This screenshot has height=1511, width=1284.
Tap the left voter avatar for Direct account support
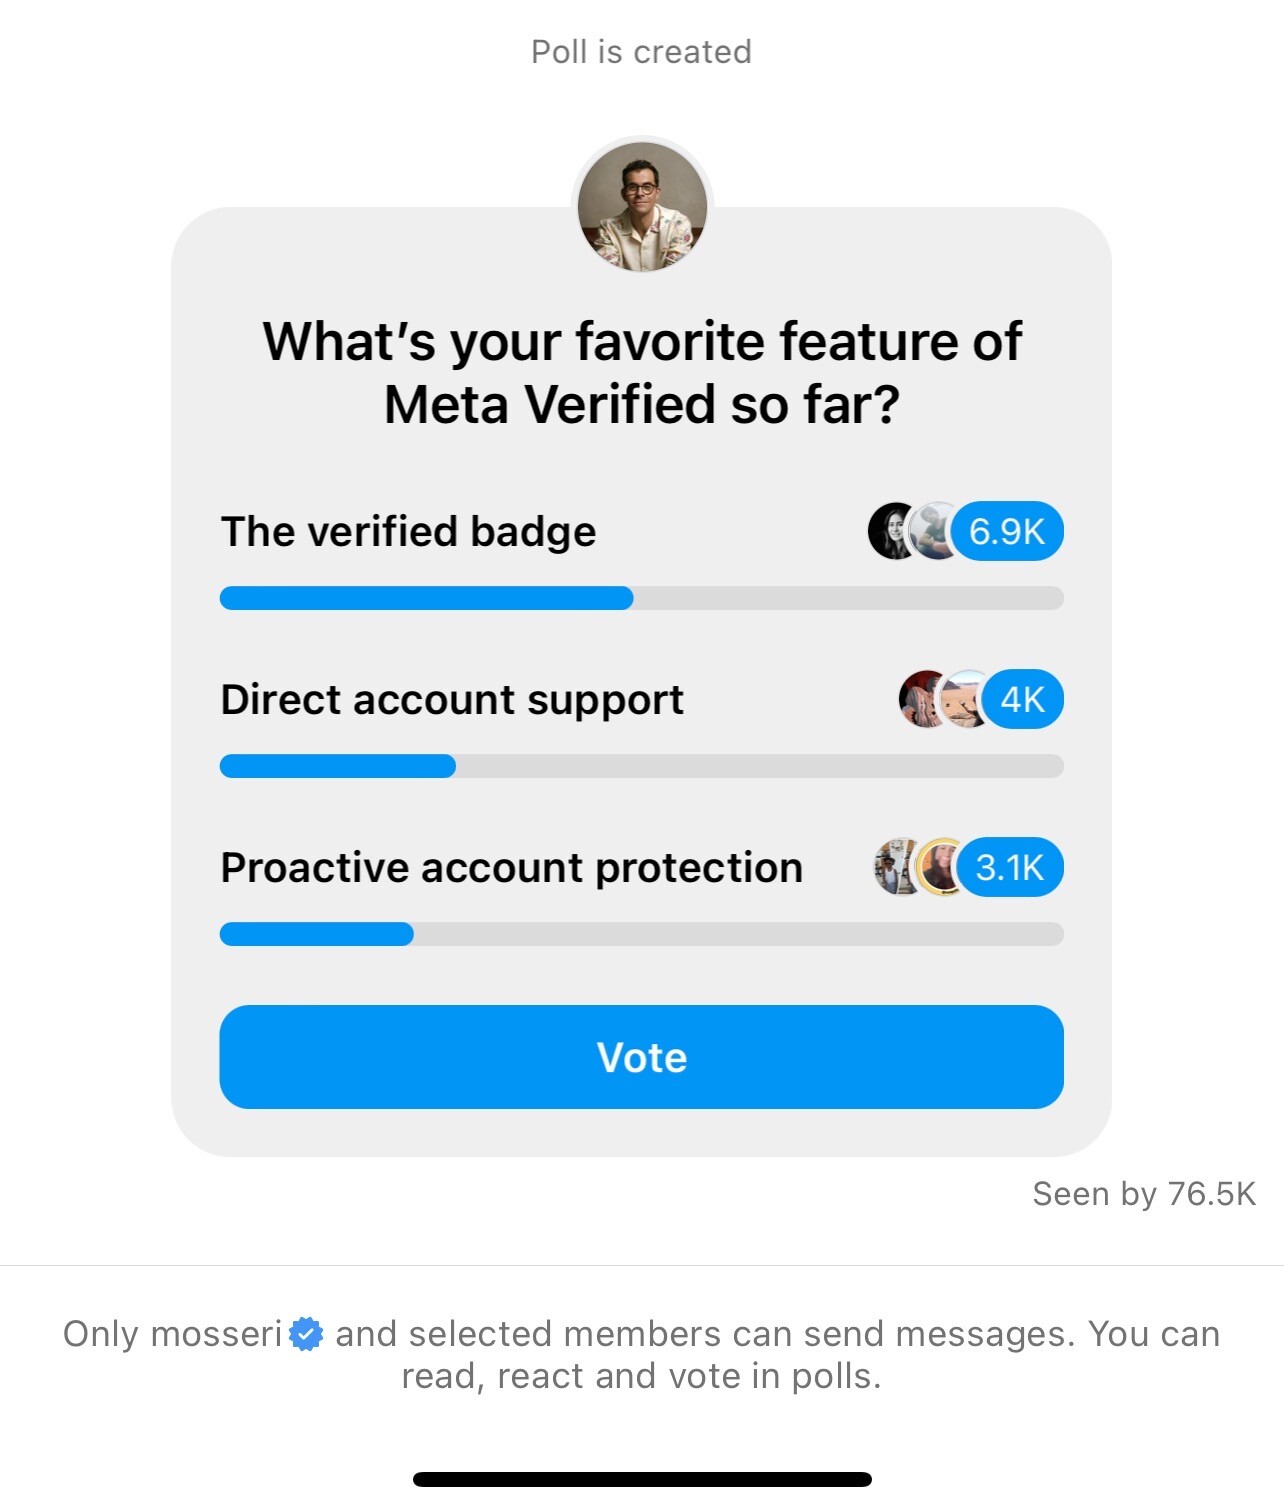coord(921,699)
